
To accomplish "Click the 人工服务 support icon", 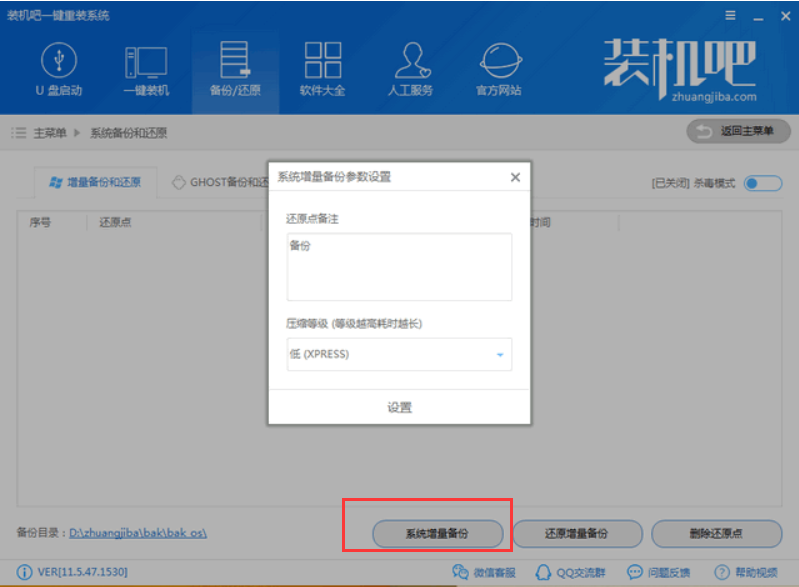I will 410,69.
